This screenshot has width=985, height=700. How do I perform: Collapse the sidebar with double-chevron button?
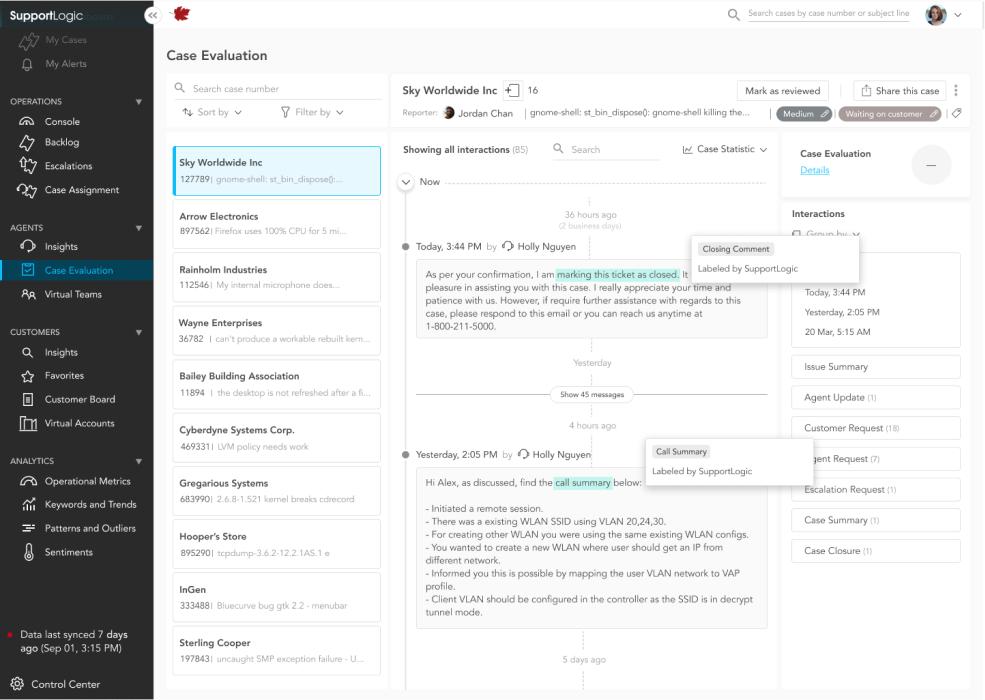click(153, 15)
